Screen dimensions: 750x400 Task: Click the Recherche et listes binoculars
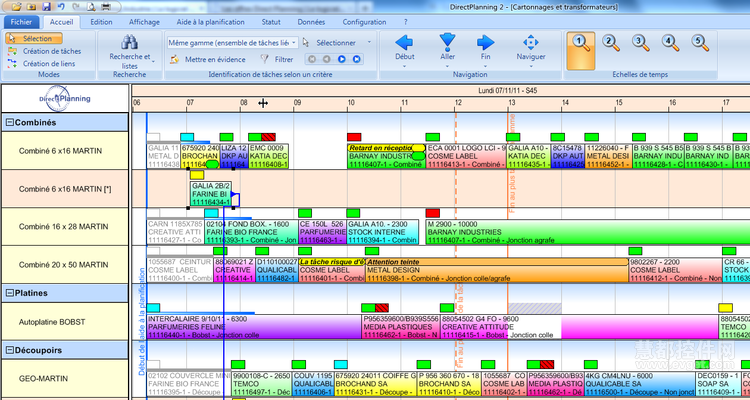[130, 43]
